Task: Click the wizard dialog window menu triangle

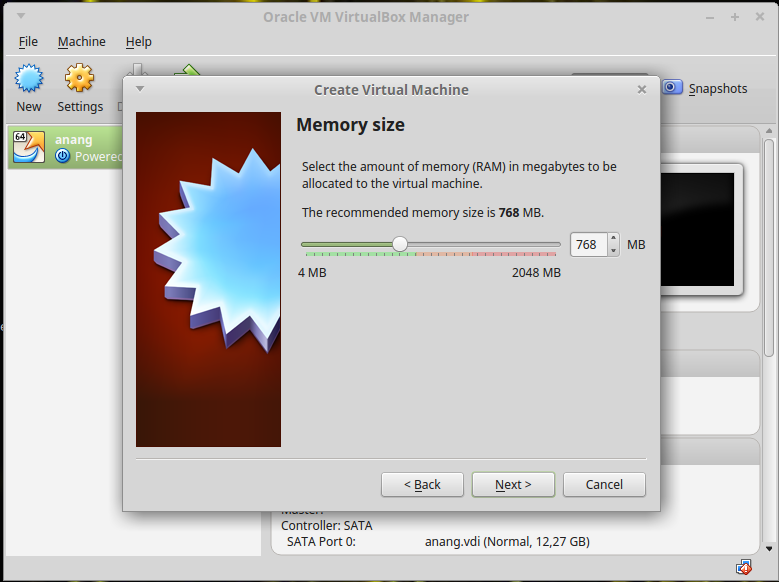Action: point(140,89)
